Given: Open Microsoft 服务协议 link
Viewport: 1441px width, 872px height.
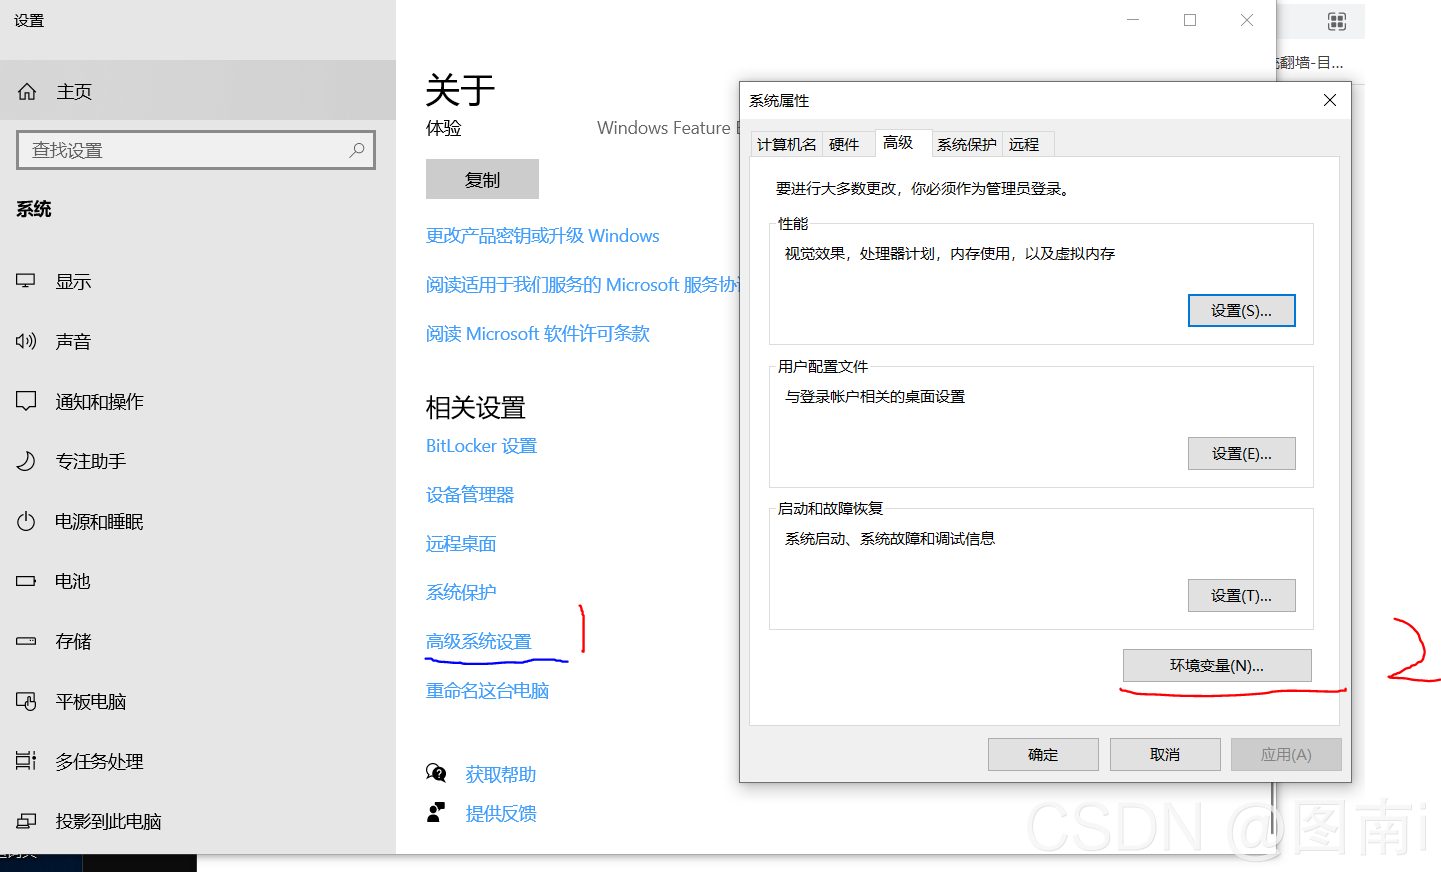Looking at the screenshot, I should click(x=582, y=285).
